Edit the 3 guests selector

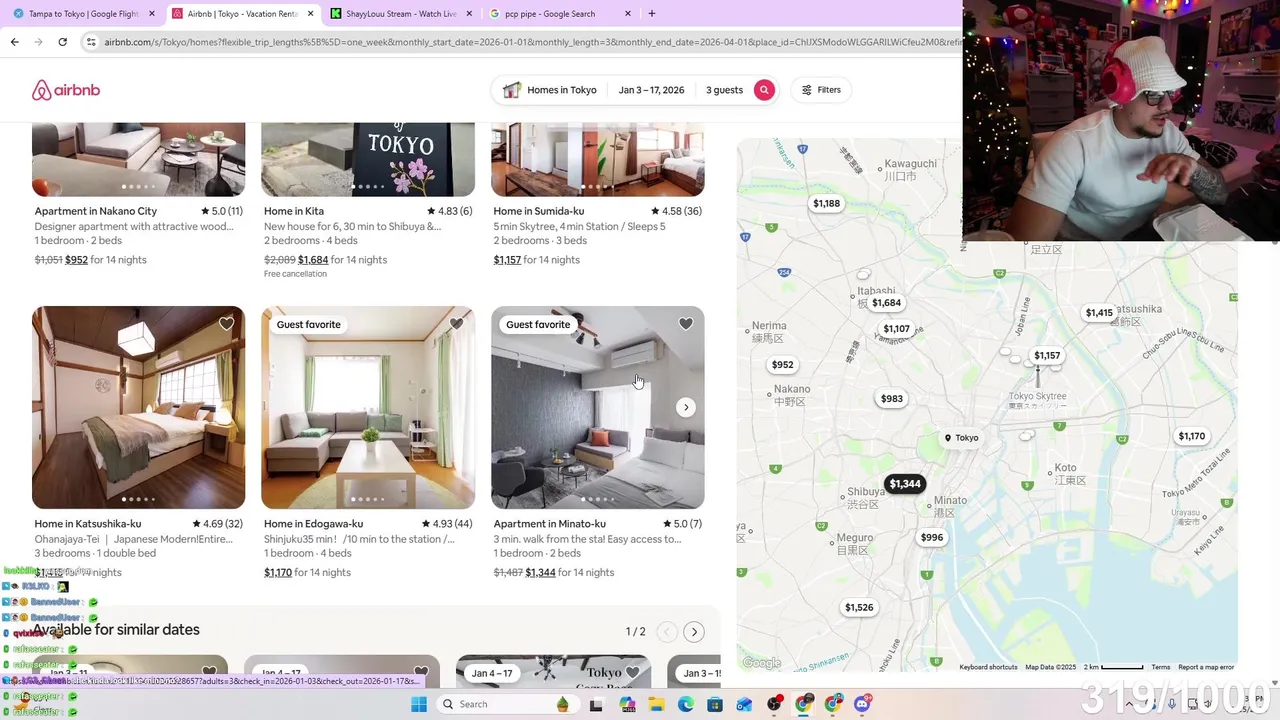pos(724,90)
